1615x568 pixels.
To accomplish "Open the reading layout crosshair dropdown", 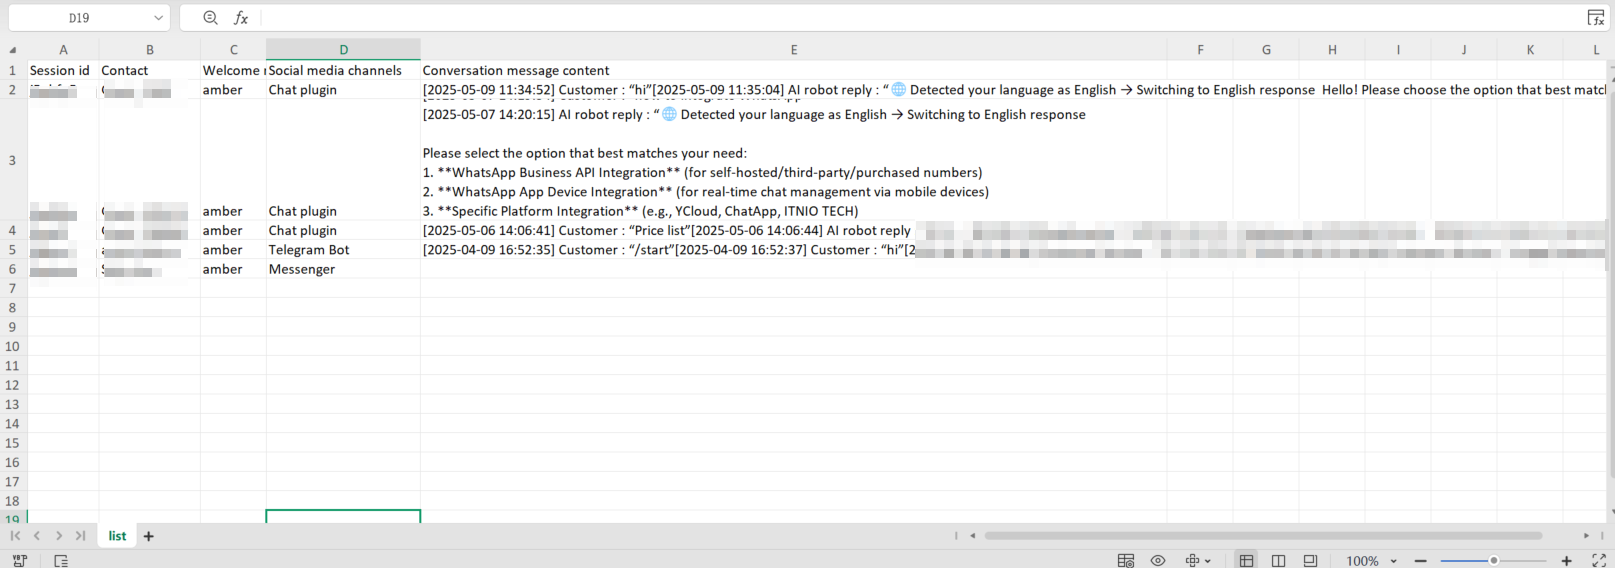I will click(x=1198, y=560).
